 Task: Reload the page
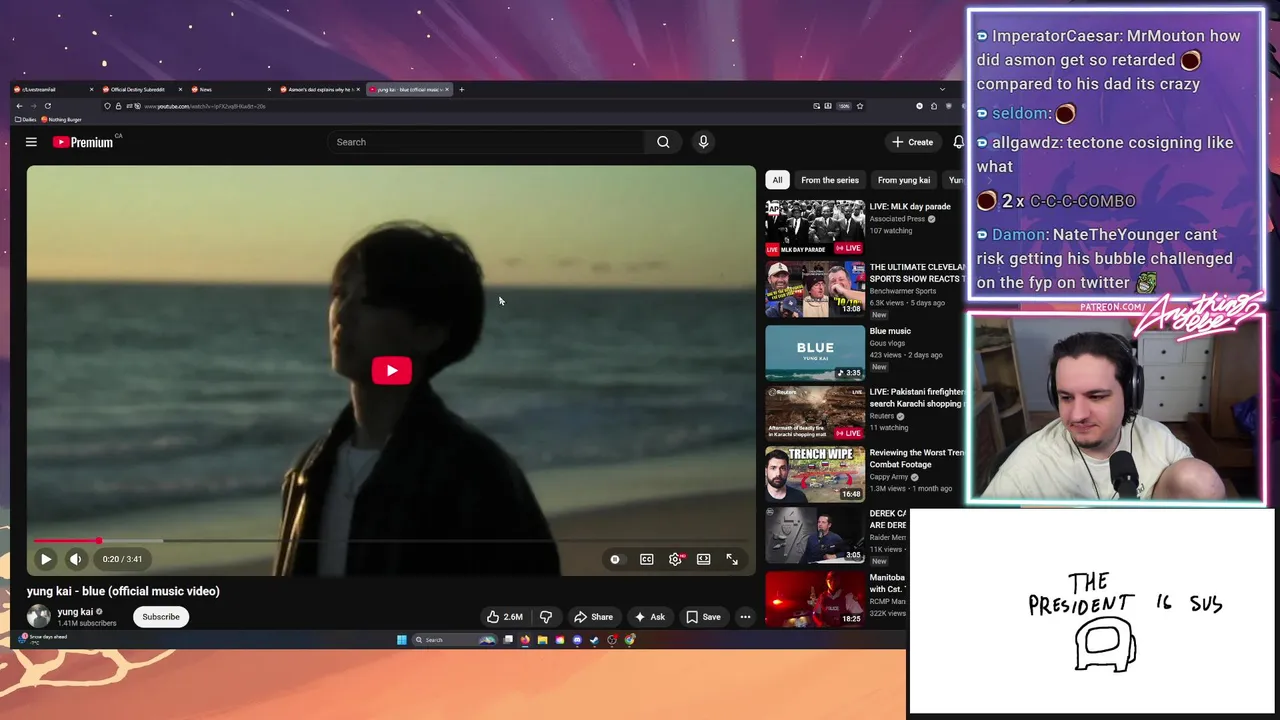pos(47,106)
